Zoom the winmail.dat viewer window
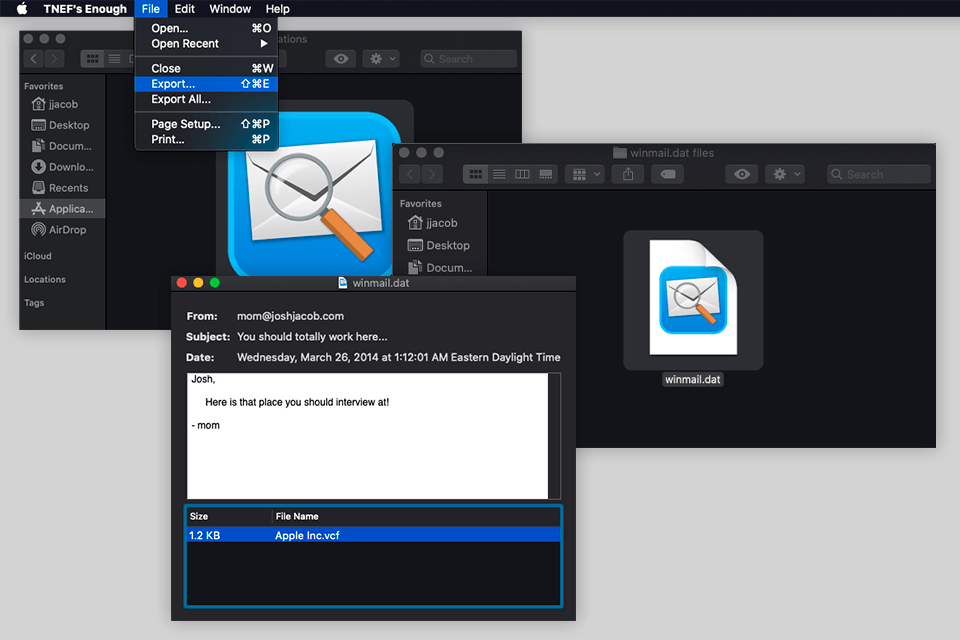The image size is (960, 640). (x=214, y=282)
